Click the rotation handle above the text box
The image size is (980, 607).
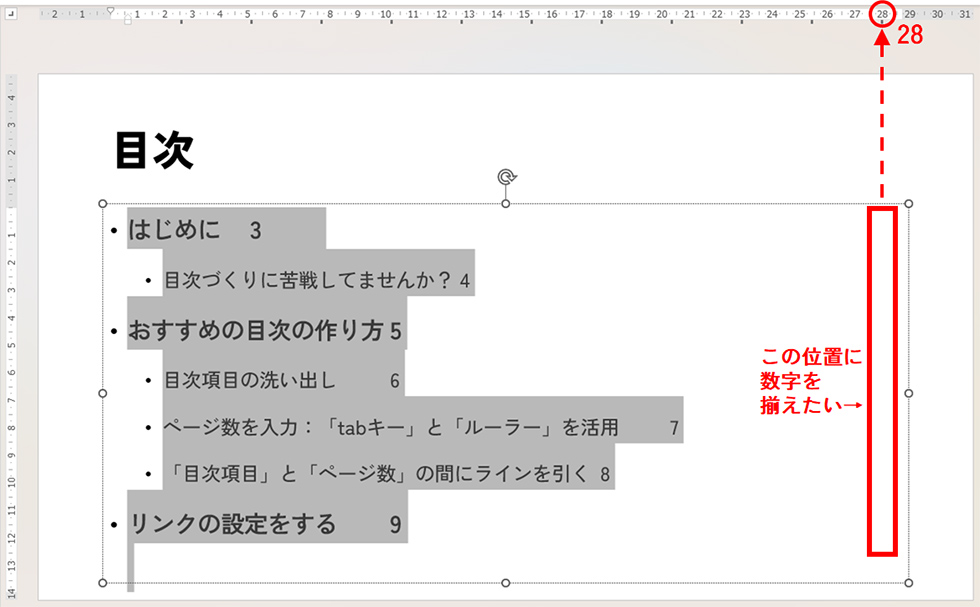pos(506,177)
